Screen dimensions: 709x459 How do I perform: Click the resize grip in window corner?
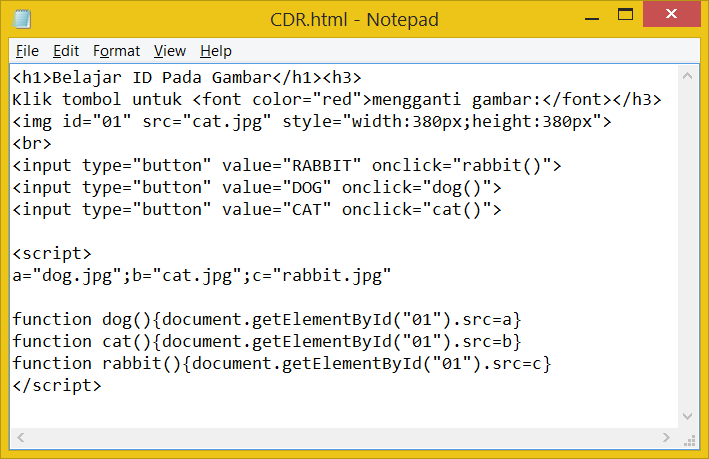[689, 440]
